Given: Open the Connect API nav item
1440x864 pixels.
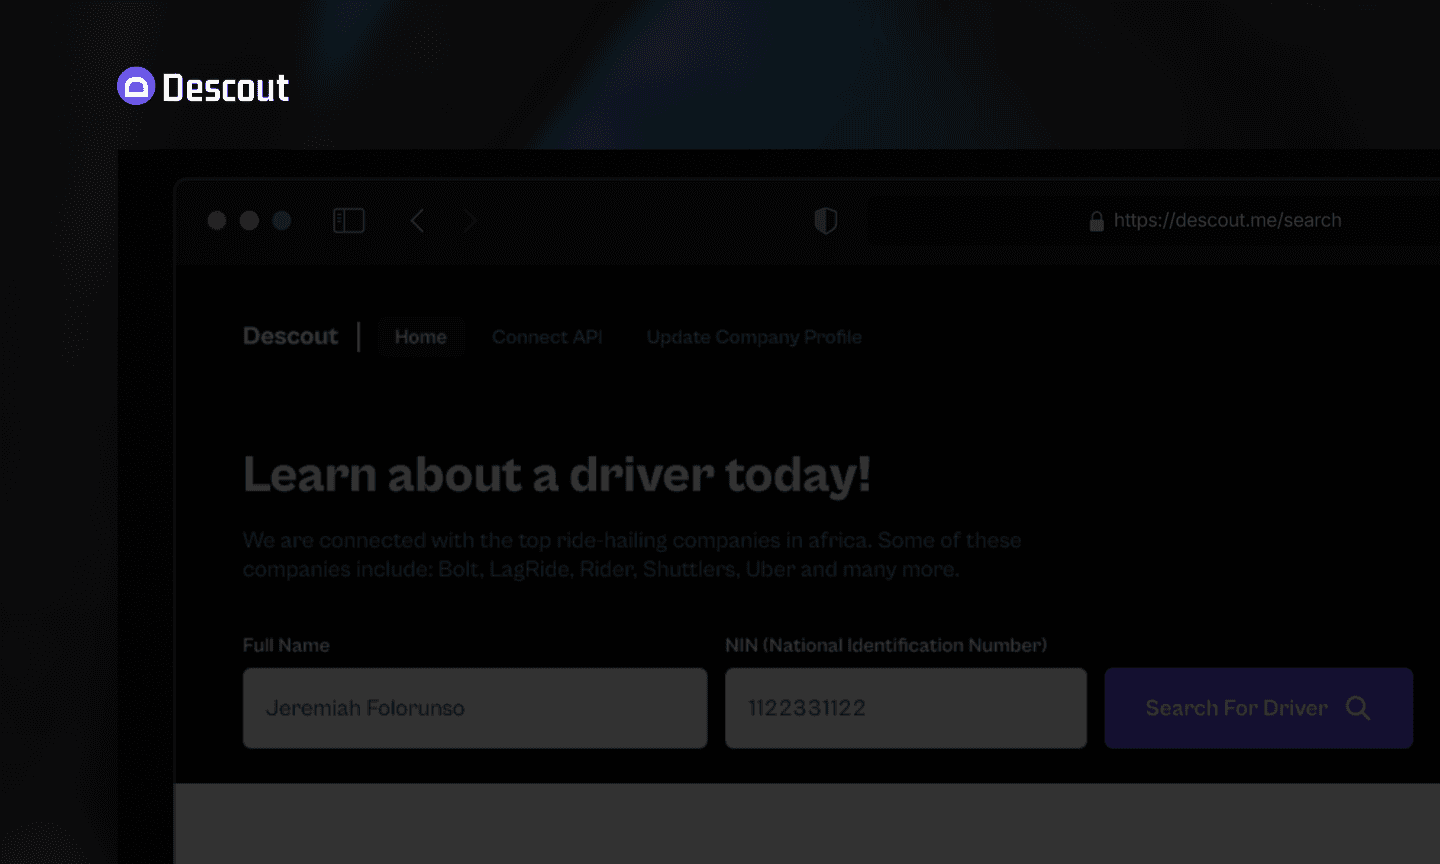Looking at the screenshot, I should [x=547, y=337].
